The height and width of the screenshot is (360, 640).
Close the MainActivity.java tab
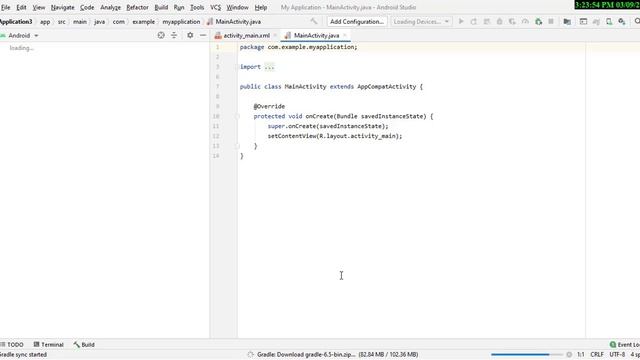click(x=345, y=36)
